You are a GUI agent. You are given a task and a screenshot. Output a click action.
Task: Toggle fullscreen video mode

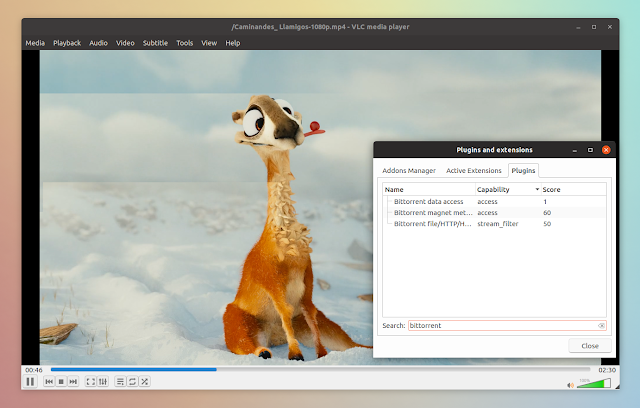[91, 381]
